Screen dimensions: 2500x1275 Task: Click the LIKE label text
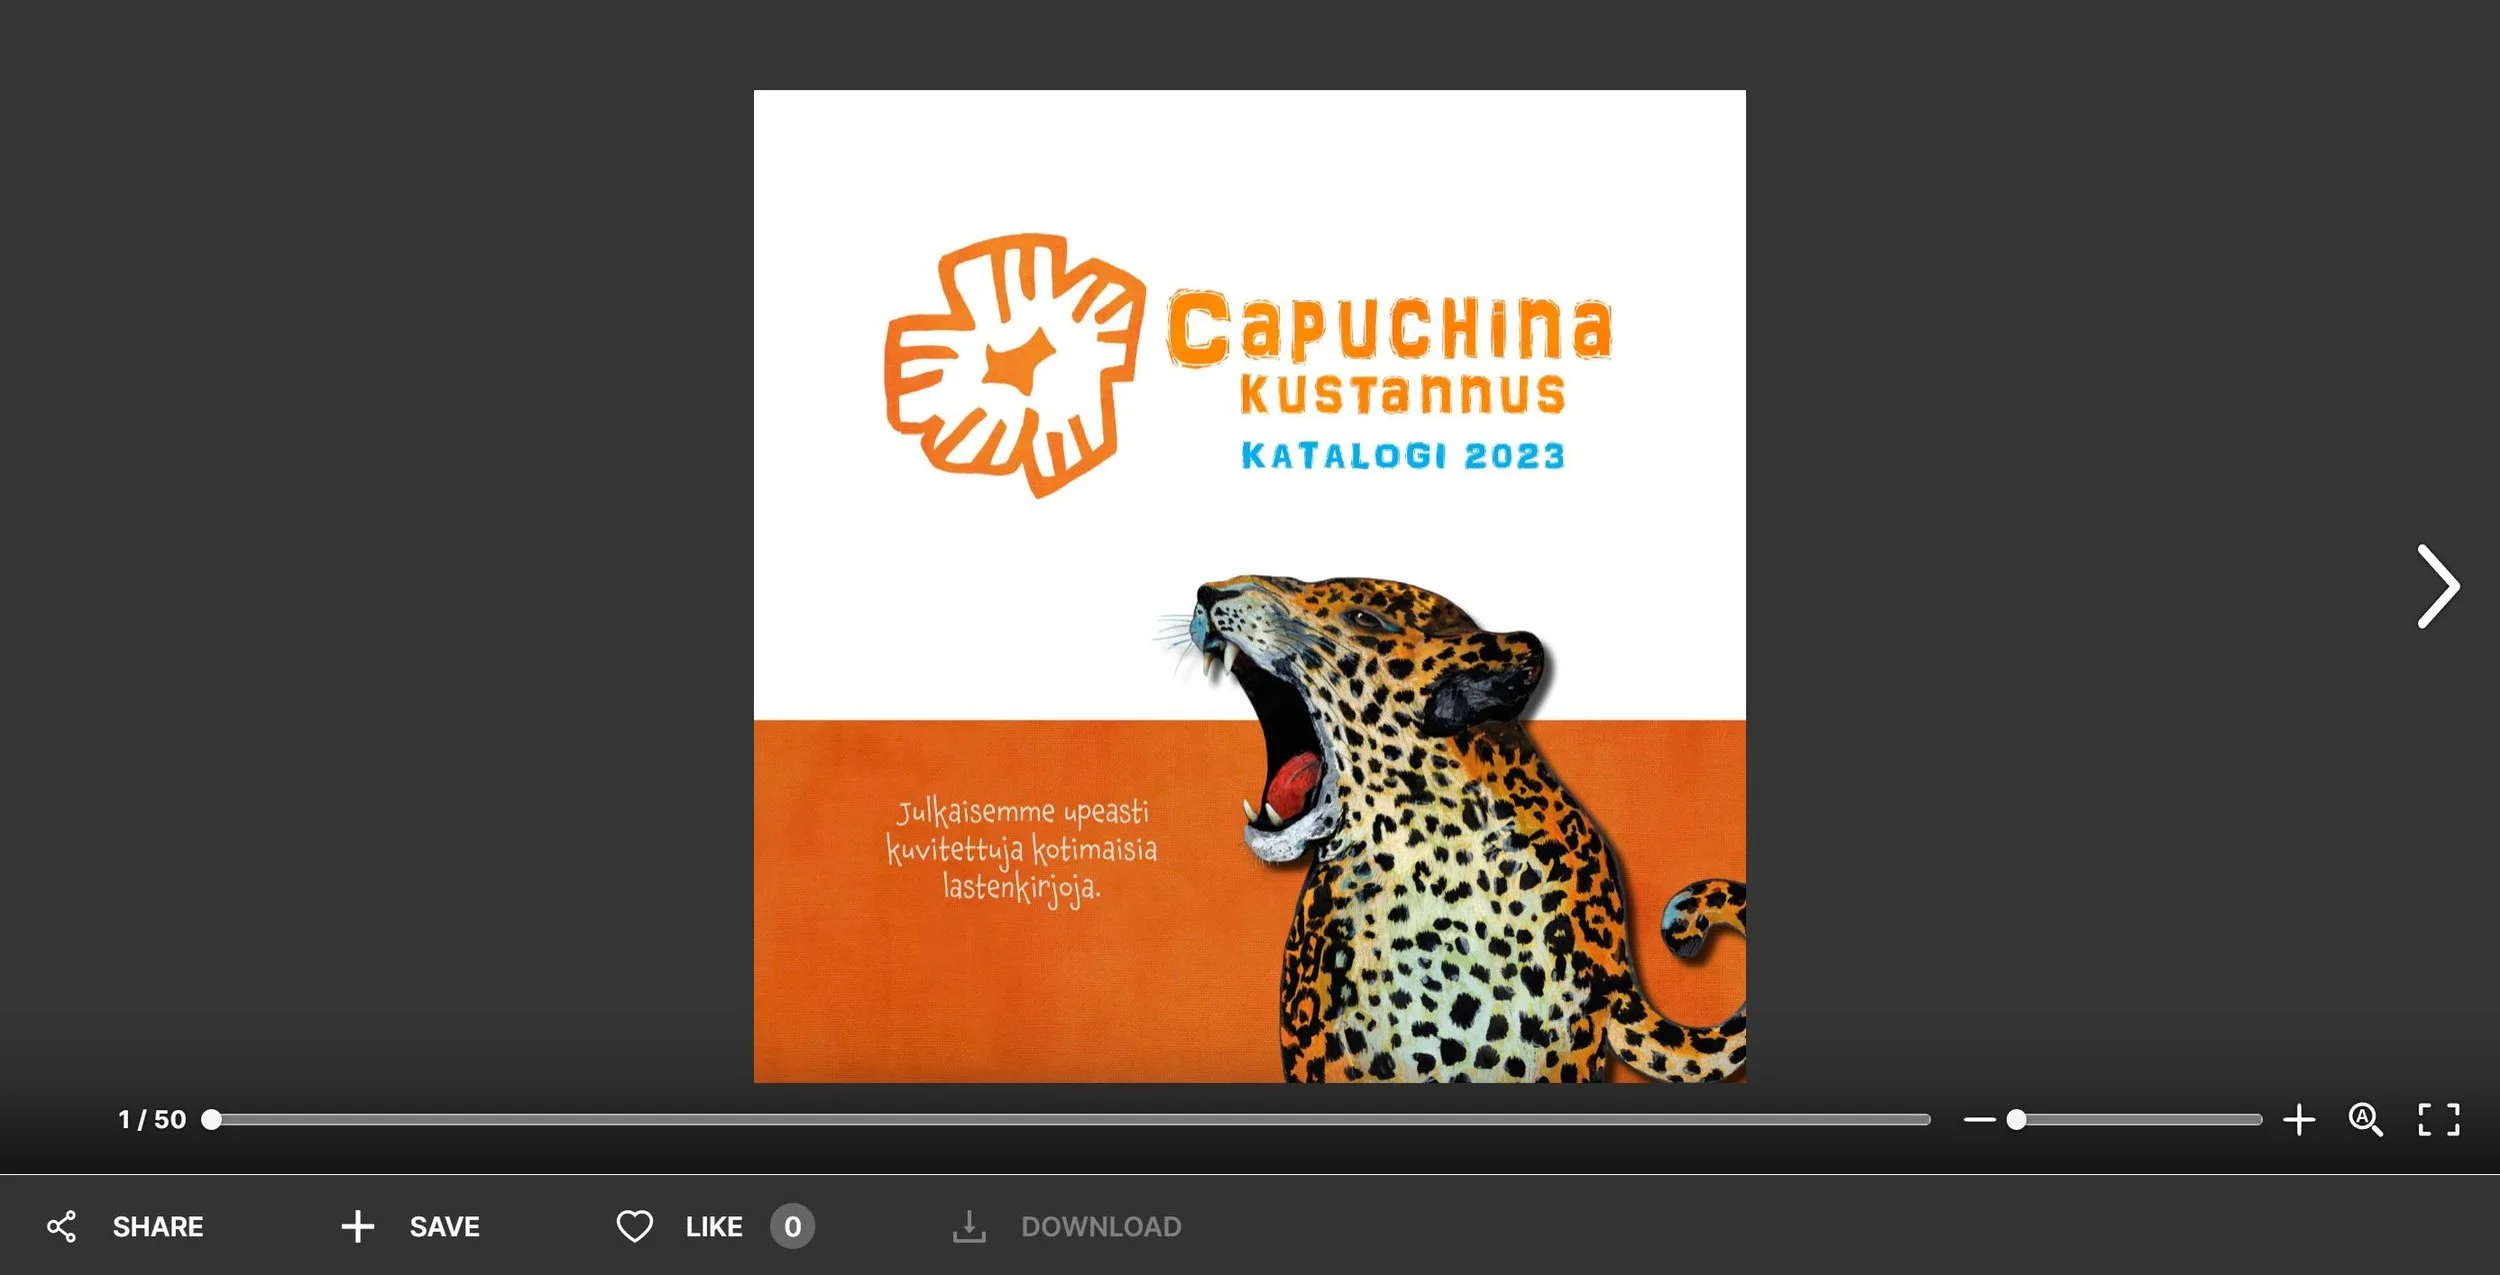[714, 1227]
